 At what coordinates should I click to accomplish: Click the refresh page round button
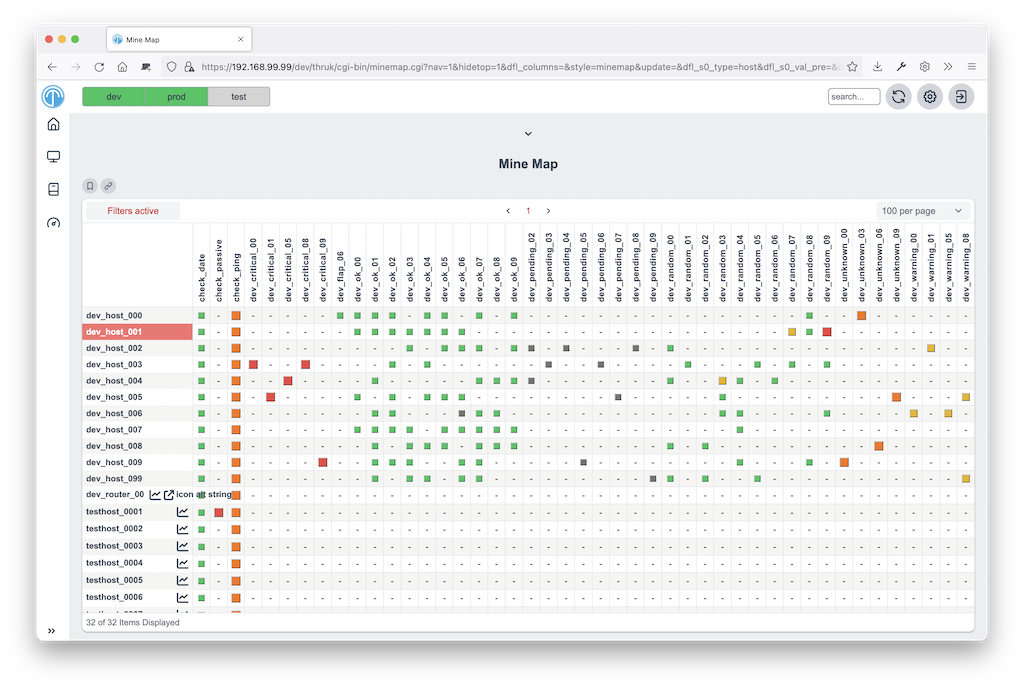tap(899, 97)
